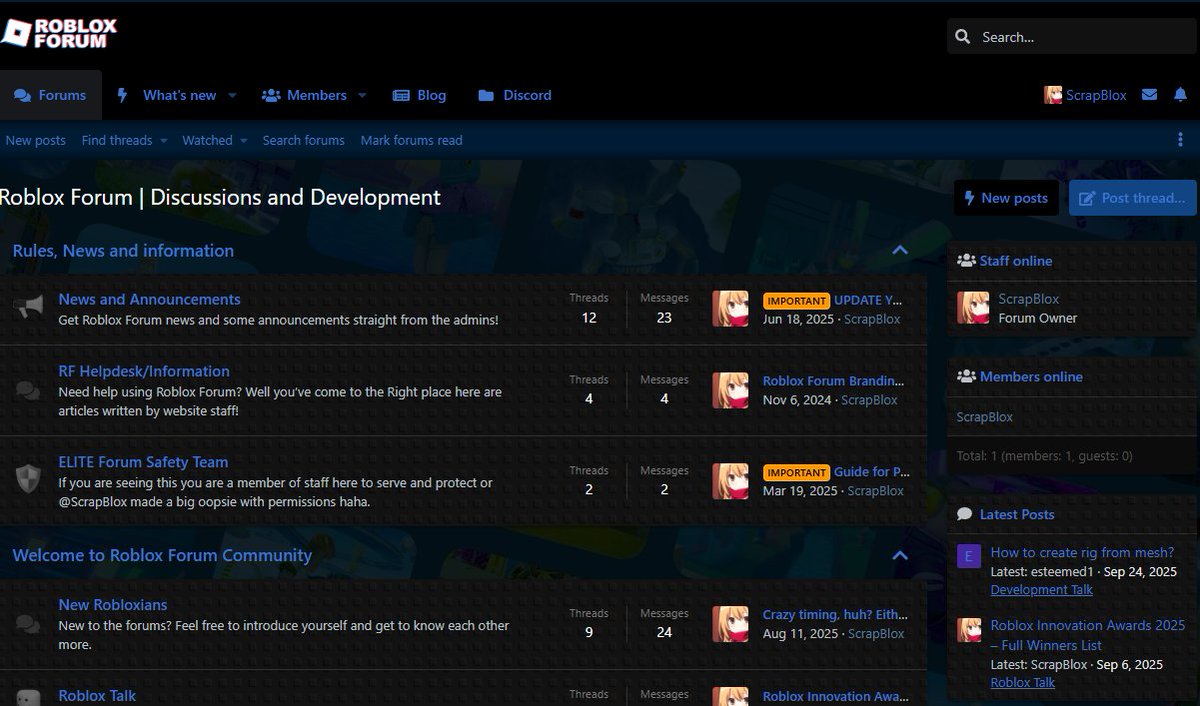
Task: Open the RF Helpdesk/Information forum
Action: (144, 371)
